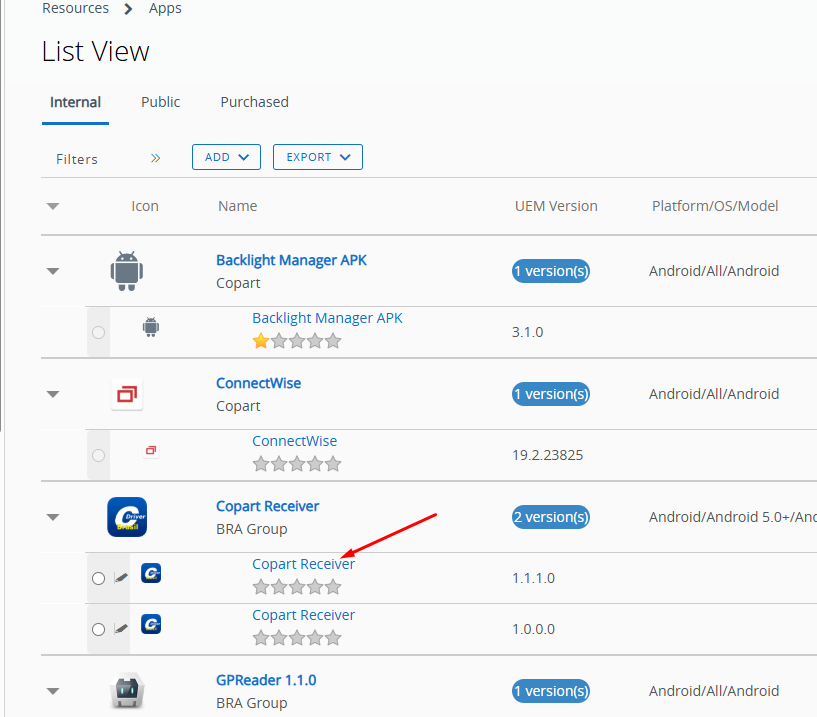Open the ConnectWise version 19.2.23825 link
Viewport: 817px width, 717px height.
(294, 441)
